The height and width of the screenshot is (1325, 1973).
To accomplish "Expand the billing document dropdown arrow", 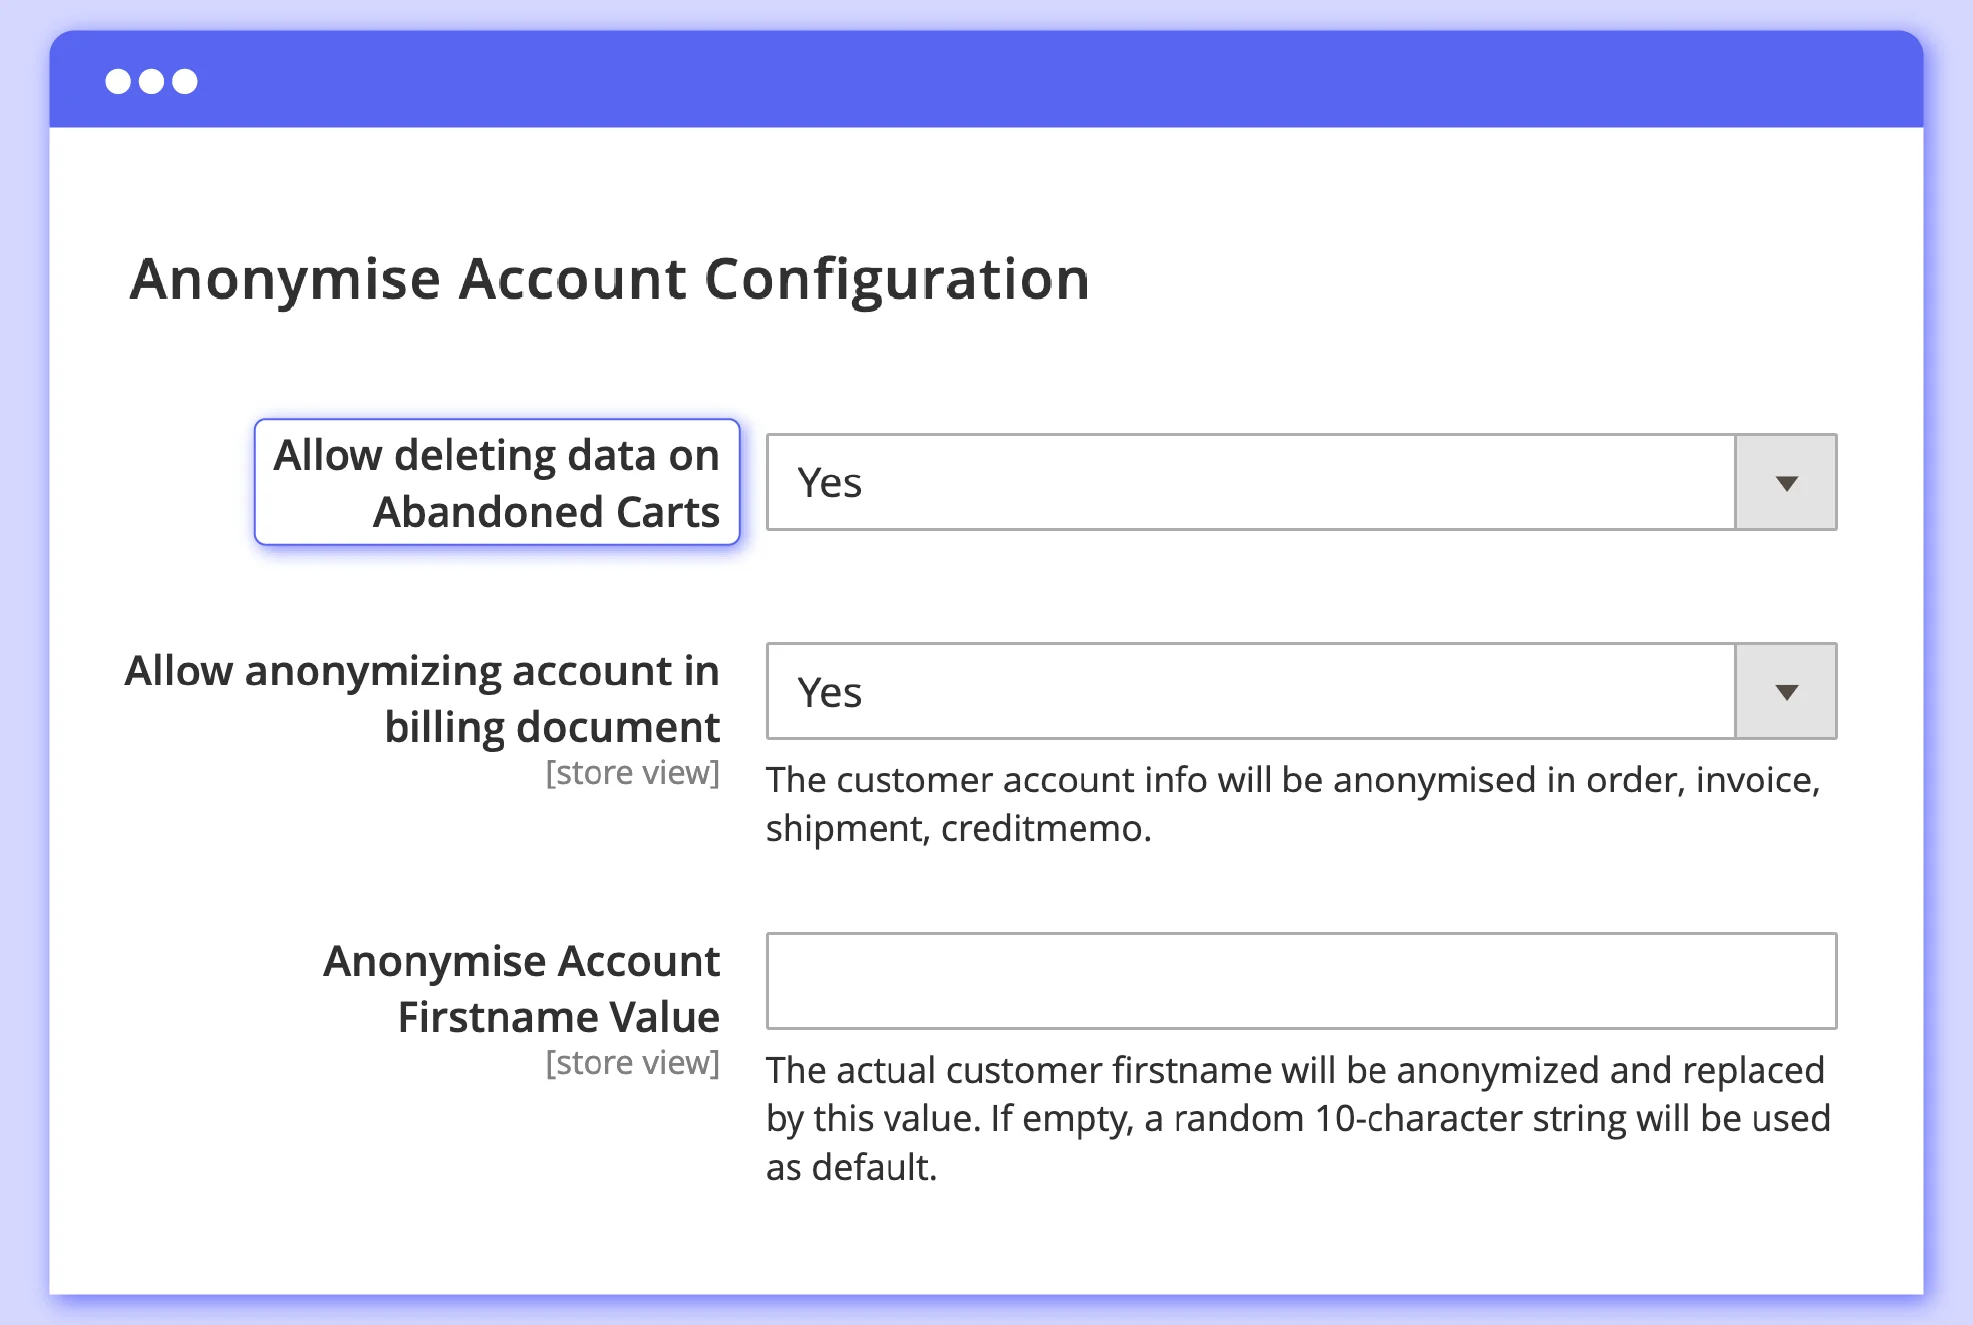I will [1786, 692].
